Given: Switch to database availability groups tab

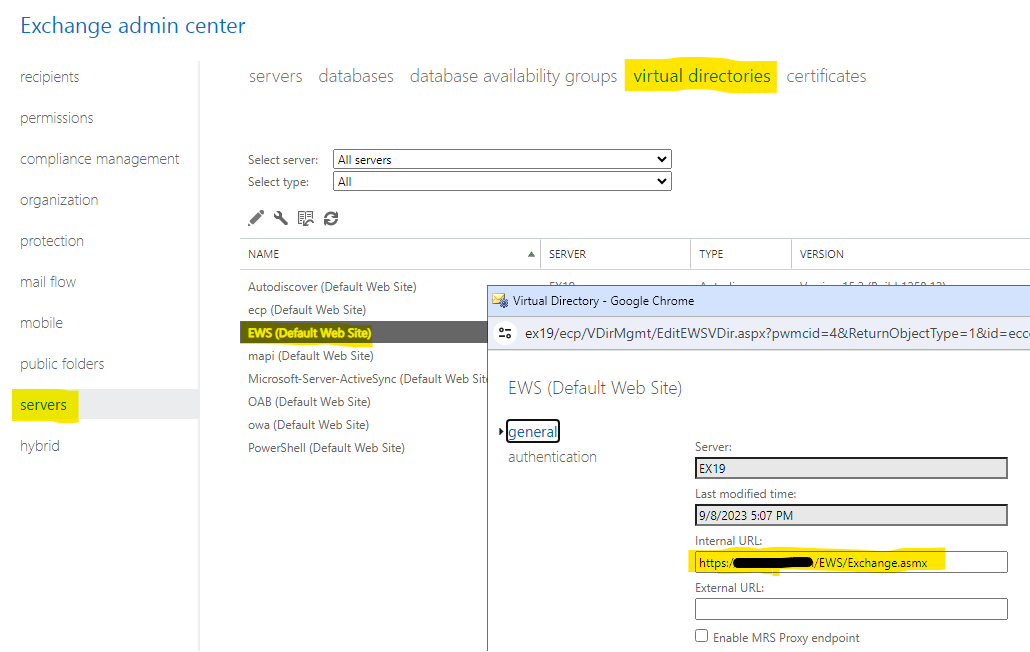Looking at the screenshot, I should 513,76.
